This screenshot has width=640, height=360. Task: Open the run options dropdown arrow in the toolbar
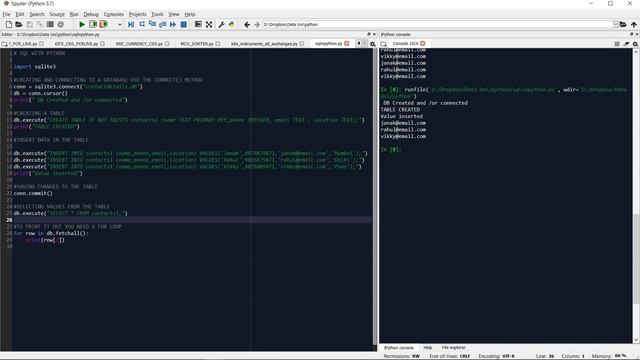pyautogui.click(x=120, y=24)
